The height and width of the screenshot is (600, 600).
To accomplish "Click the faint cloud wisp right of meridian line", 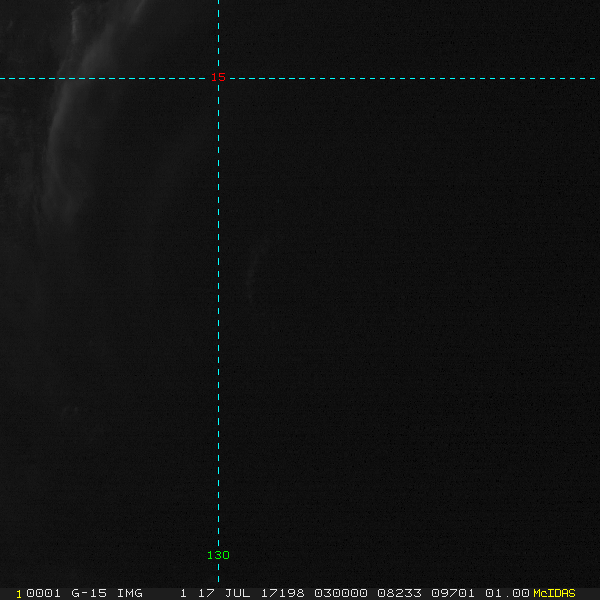I will [x=252, y=265].
